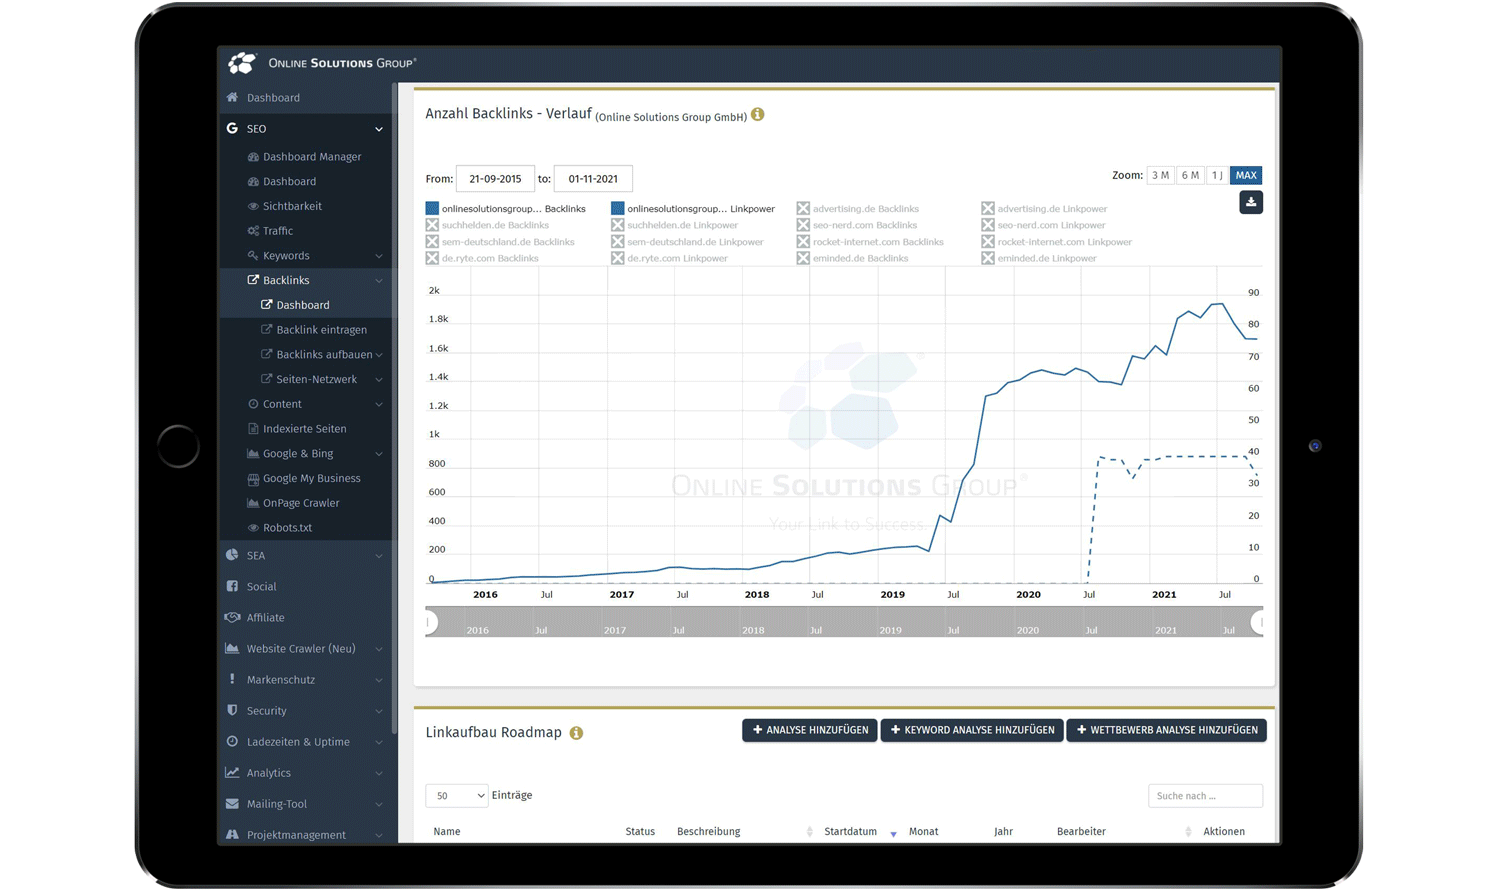
Task: Click the Sichtbarkeit eye icon
Action: (253, 206)
